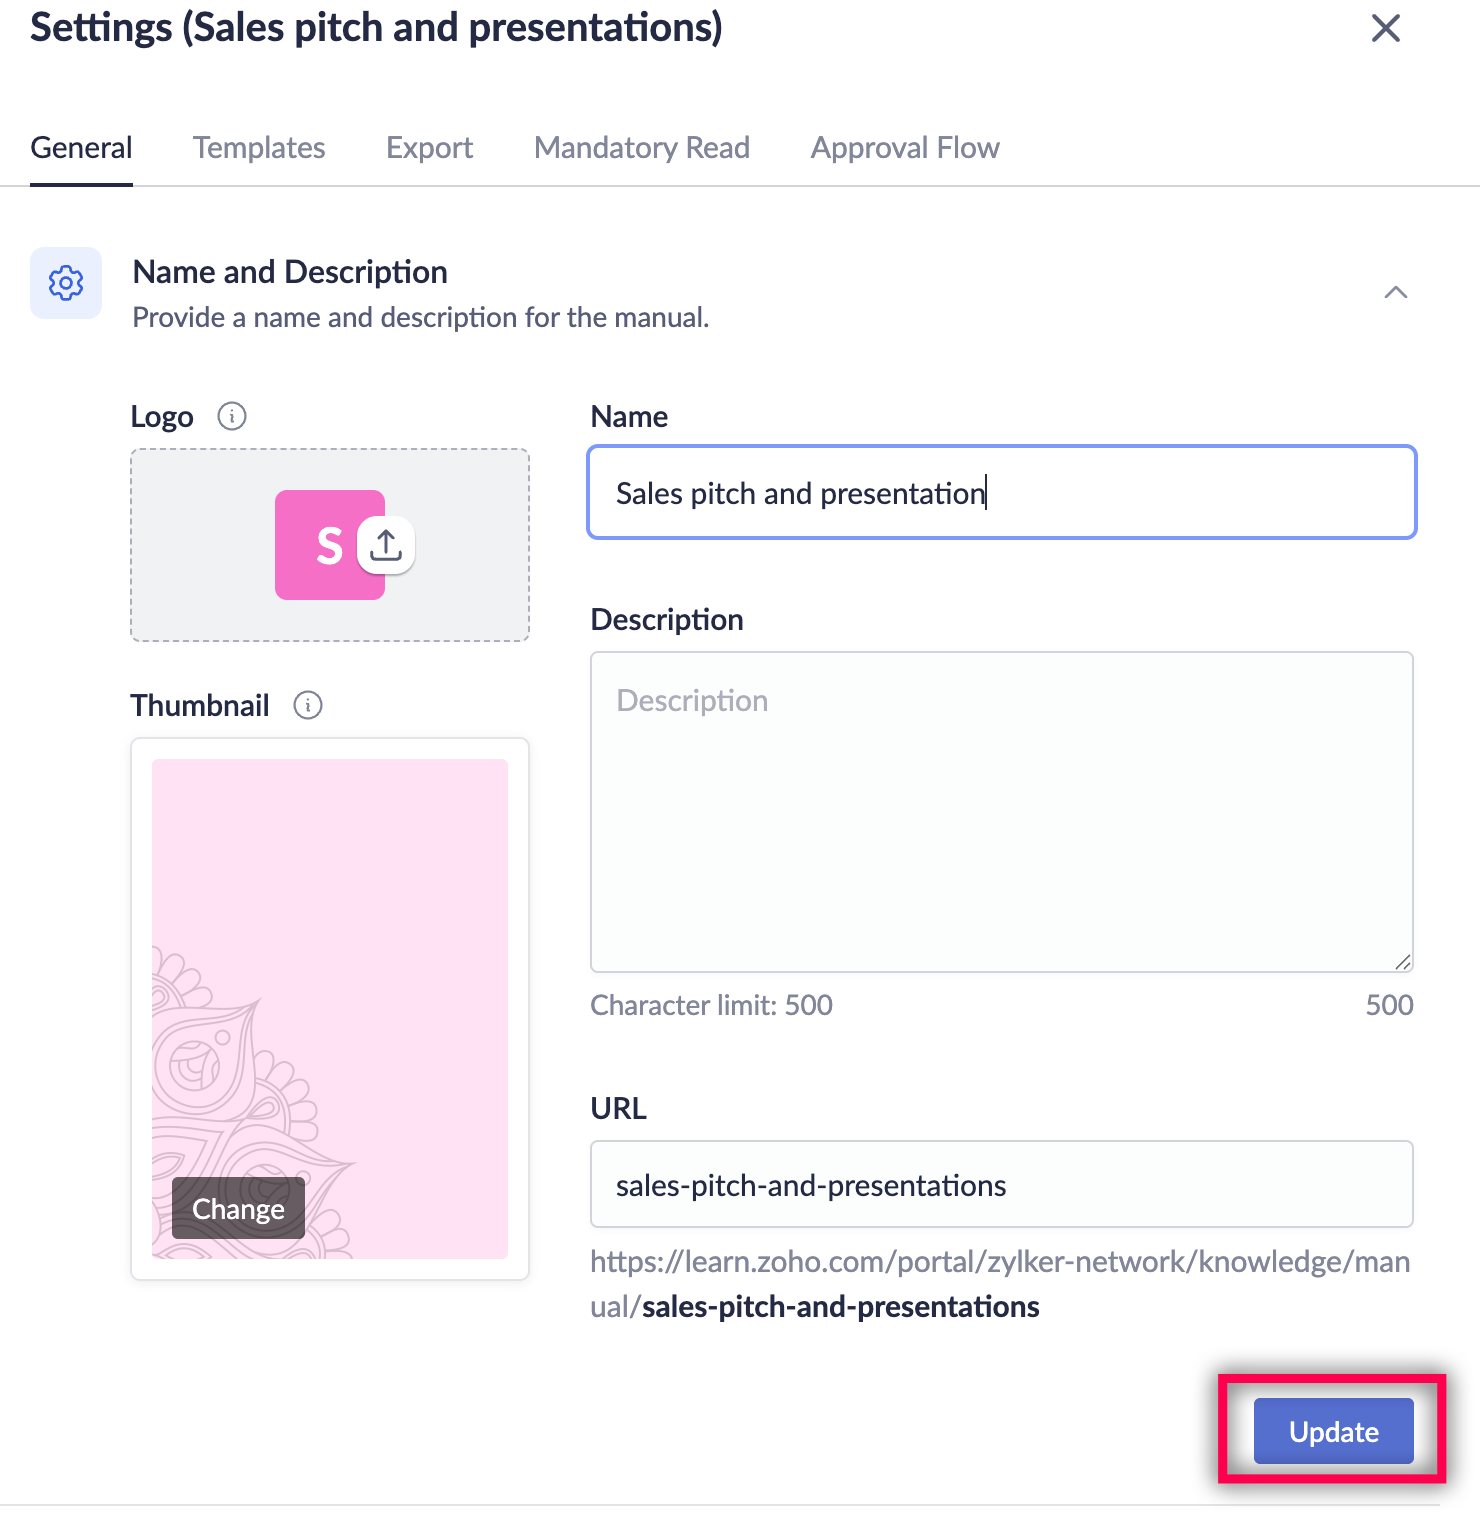Click the pink thumbnail preview image
The width and height of the screenshot is (1480, 1520).
coord(330,1008)
